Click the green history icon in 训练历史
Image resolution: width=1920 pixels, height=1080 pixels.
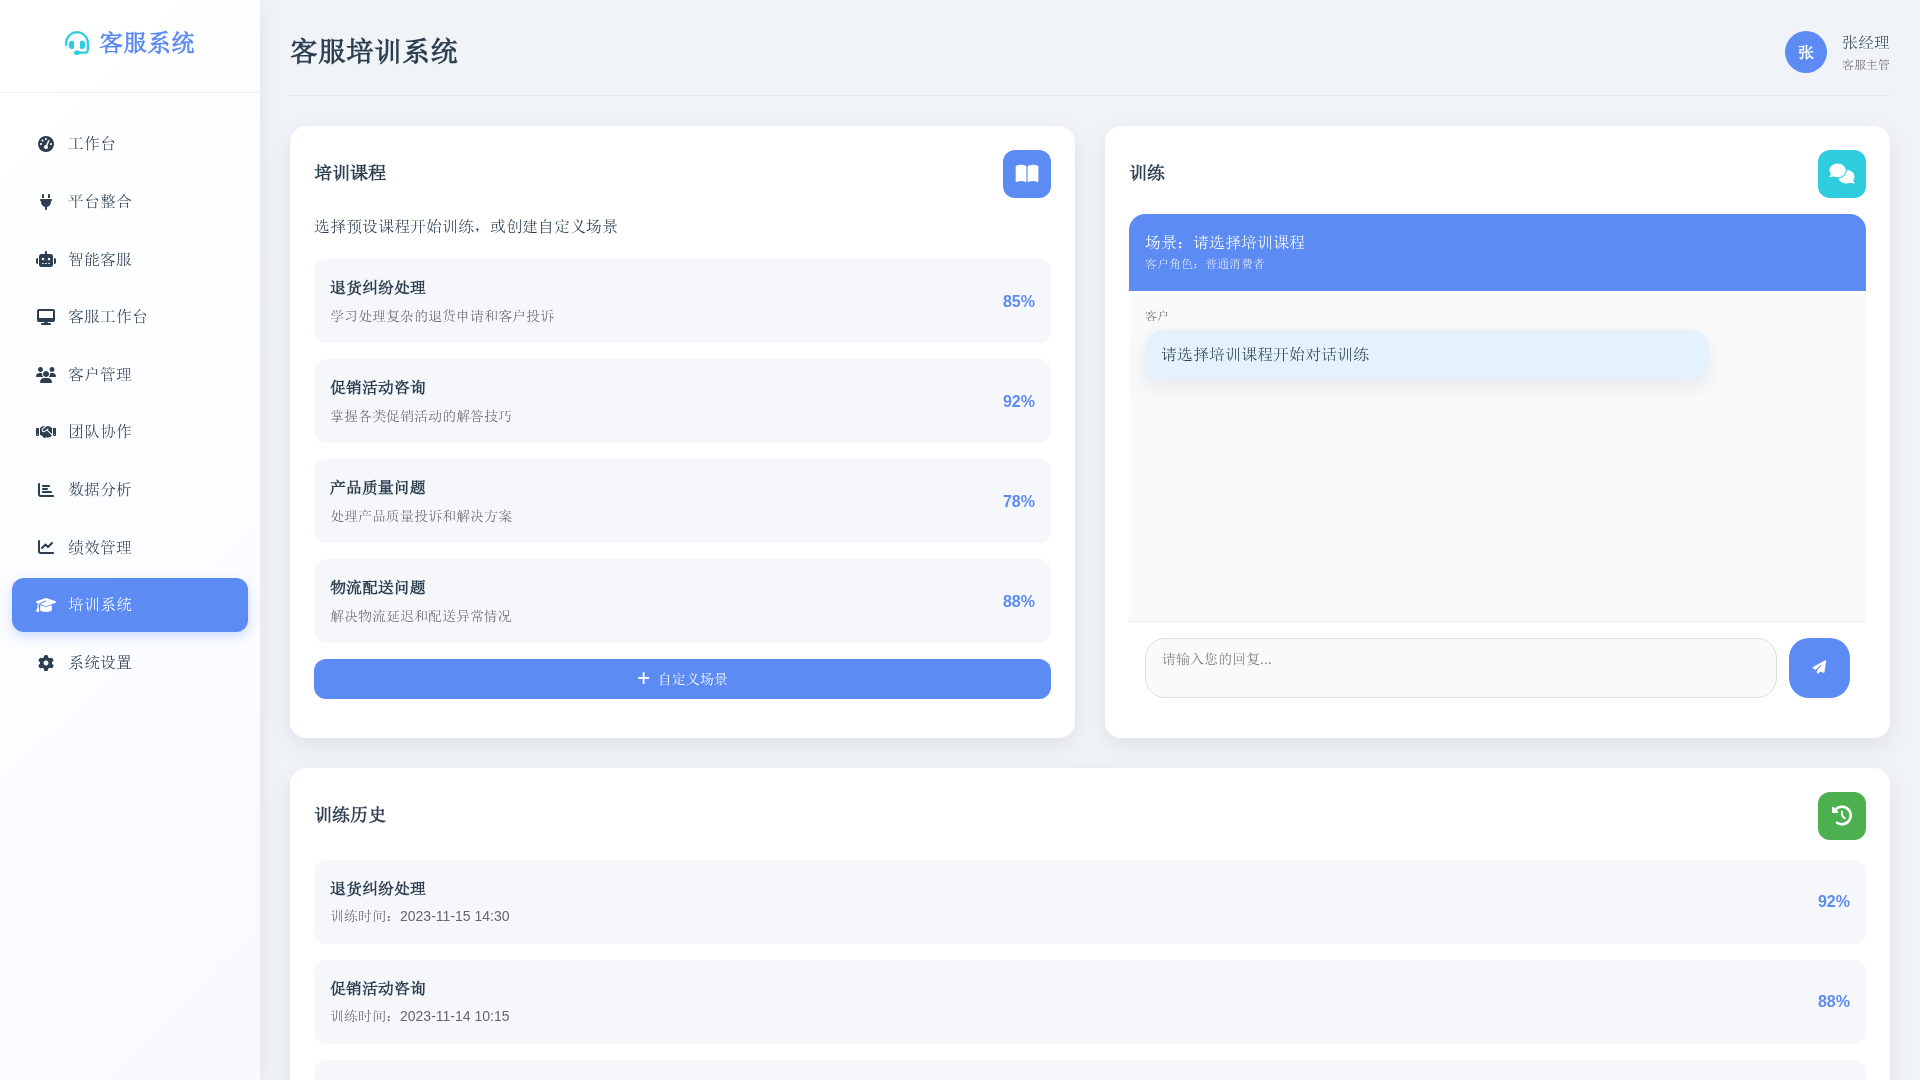(1841, 816)
